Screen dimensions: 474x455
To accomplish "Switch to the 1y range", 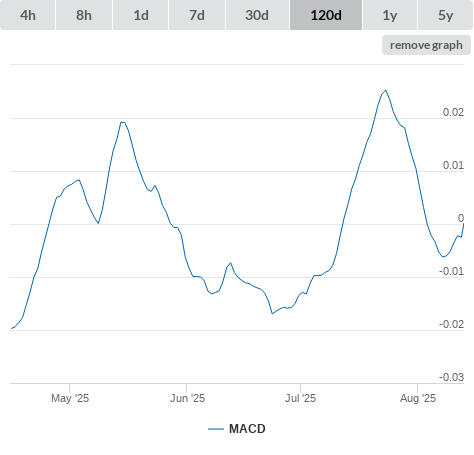I will click(390, 15).
